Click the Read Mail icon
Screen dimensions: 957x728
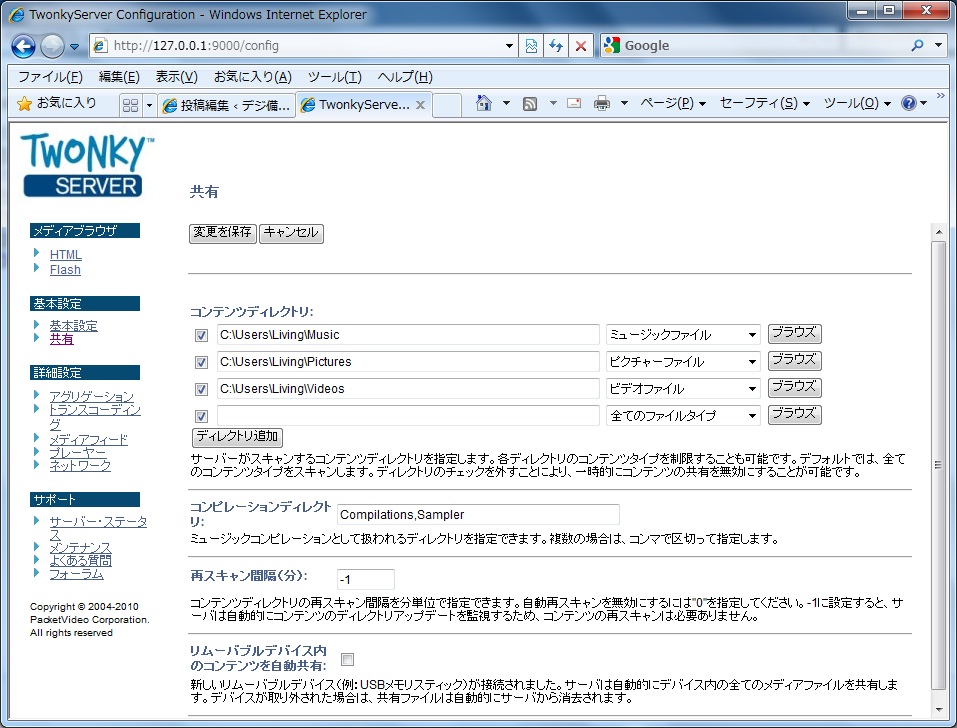(574, 103)
